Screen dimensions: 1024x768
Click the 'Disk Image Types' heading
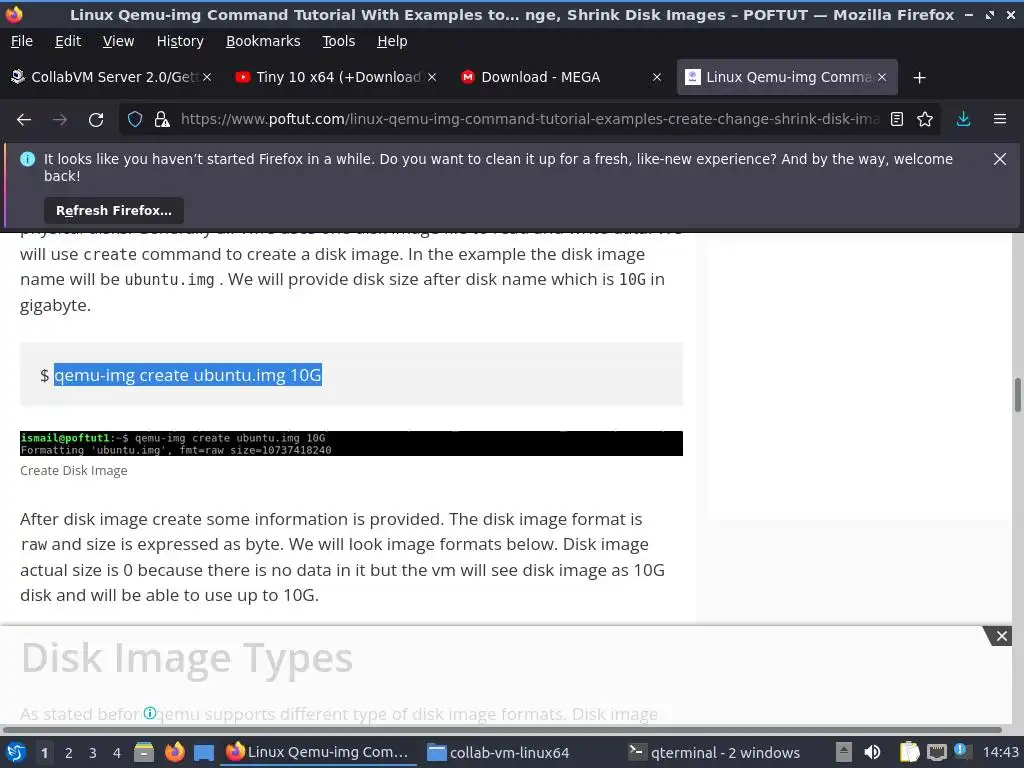(x=187, y=658)
